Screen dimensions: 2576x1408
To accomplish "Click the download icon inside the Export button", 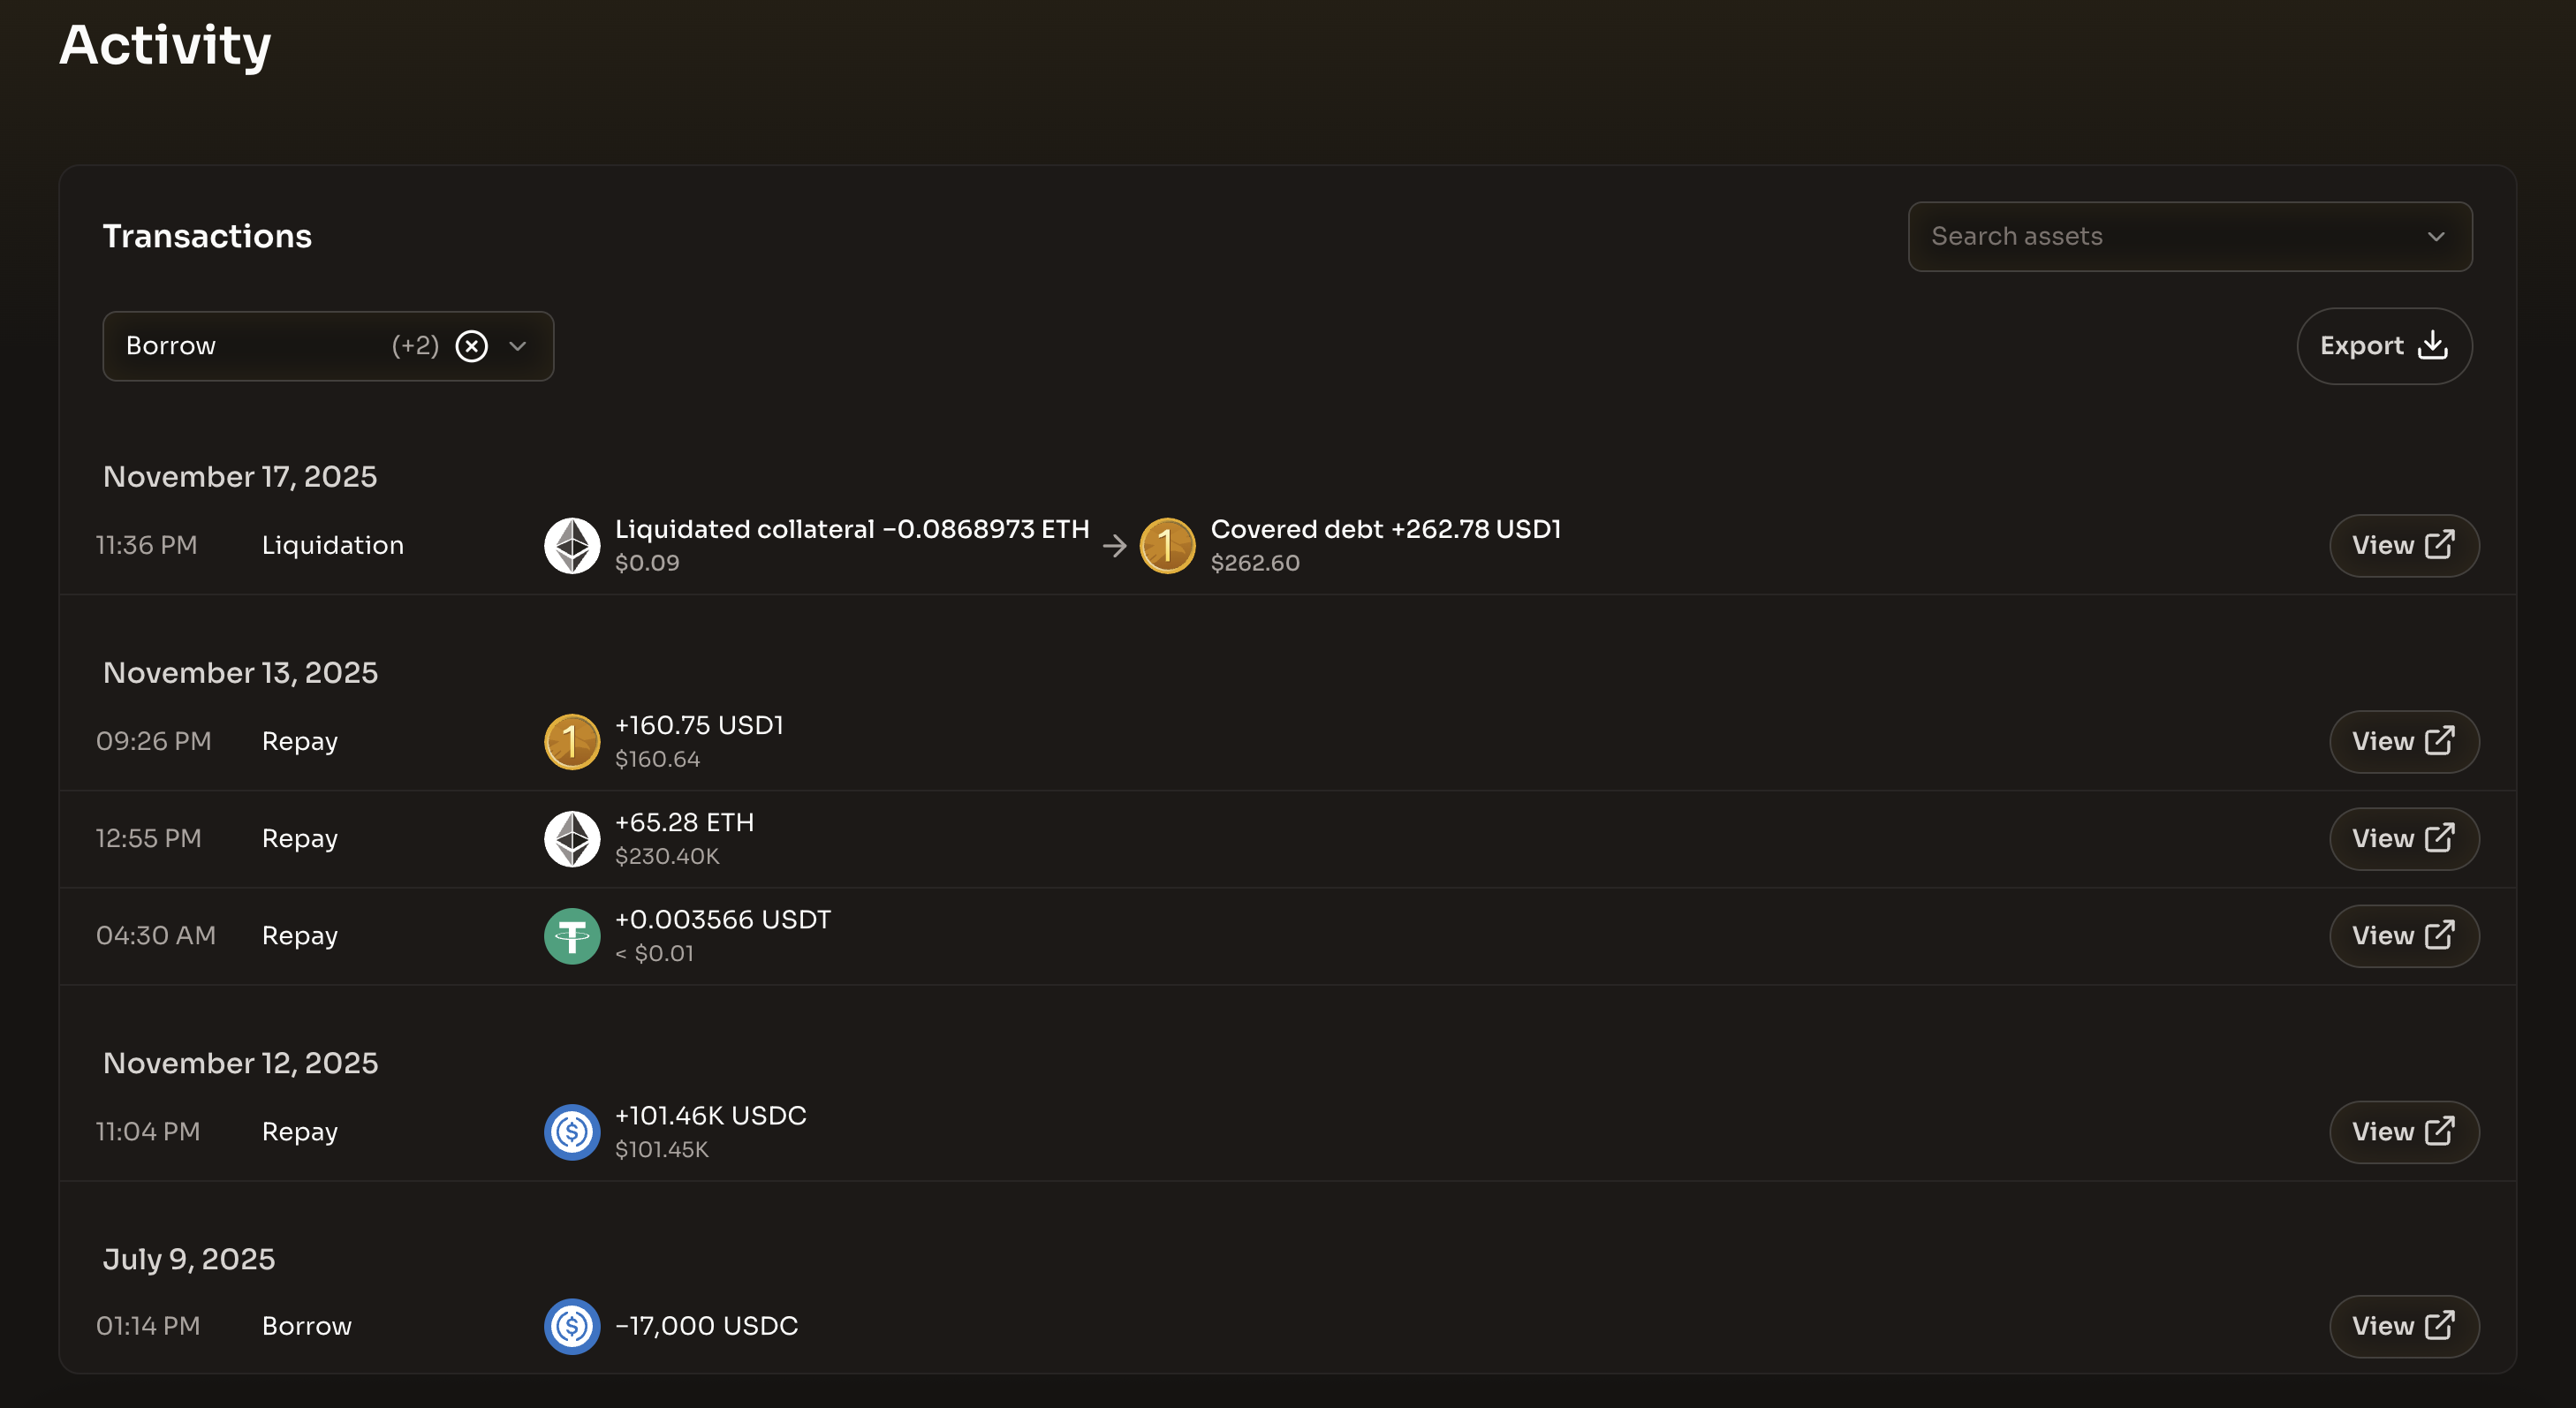I will tap(2434, 345).
